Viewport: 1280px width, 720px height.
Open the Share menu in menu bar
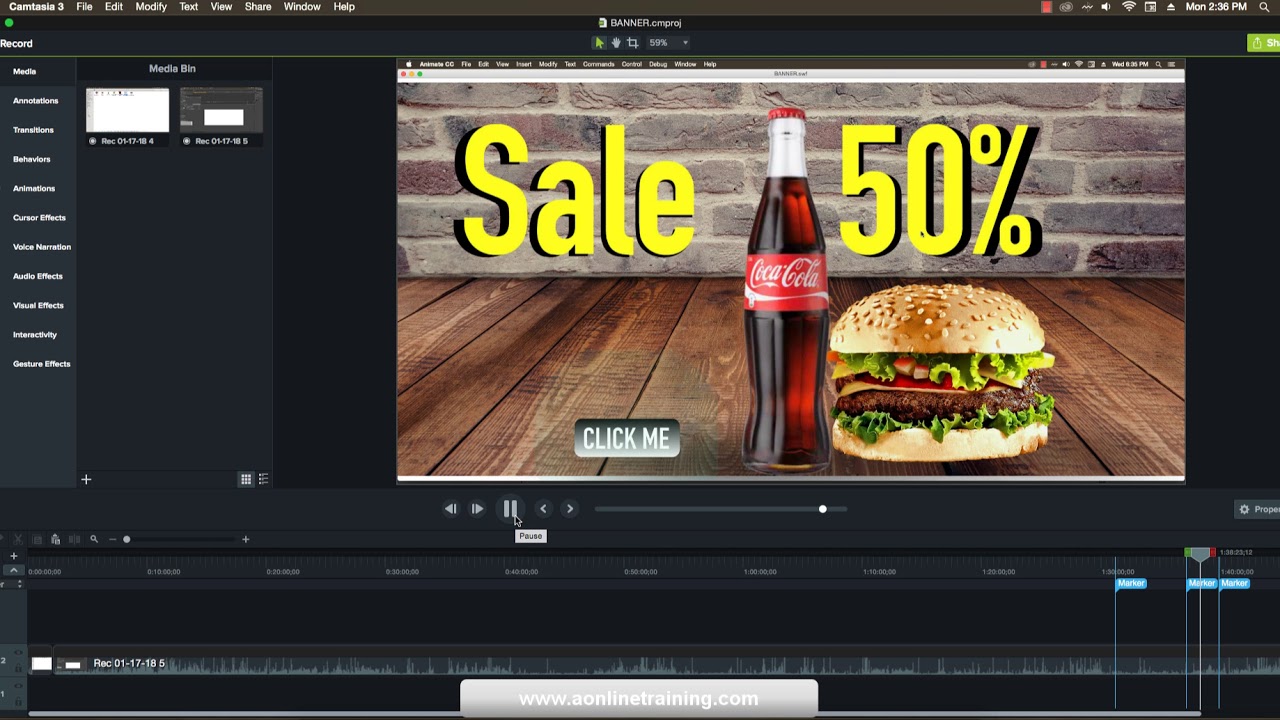click(x=258, y=7)
